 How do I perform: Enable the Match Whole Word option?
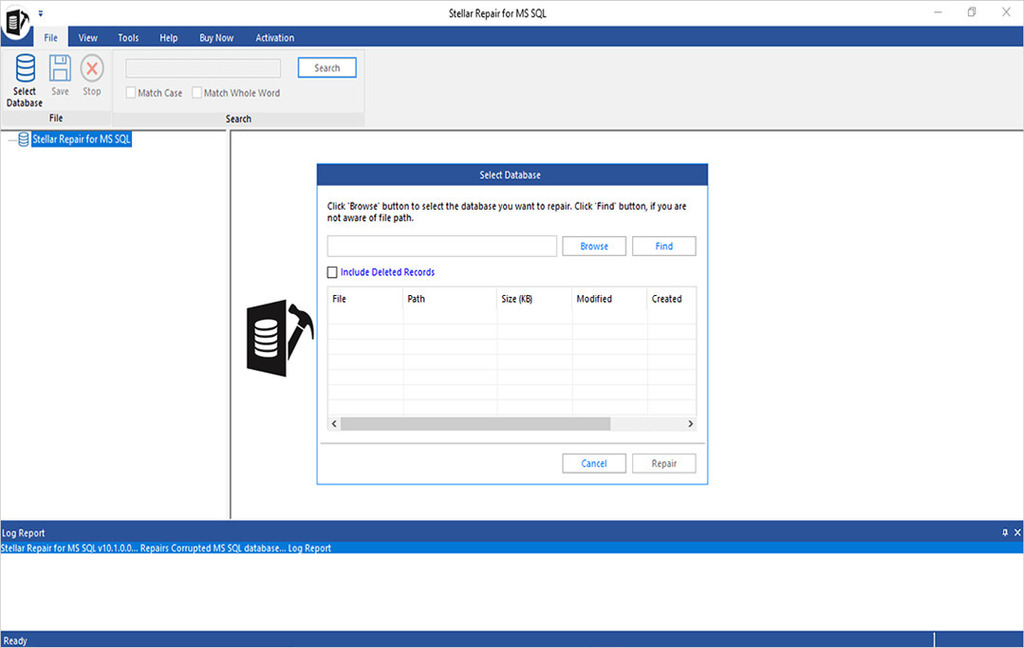[196, 92]
